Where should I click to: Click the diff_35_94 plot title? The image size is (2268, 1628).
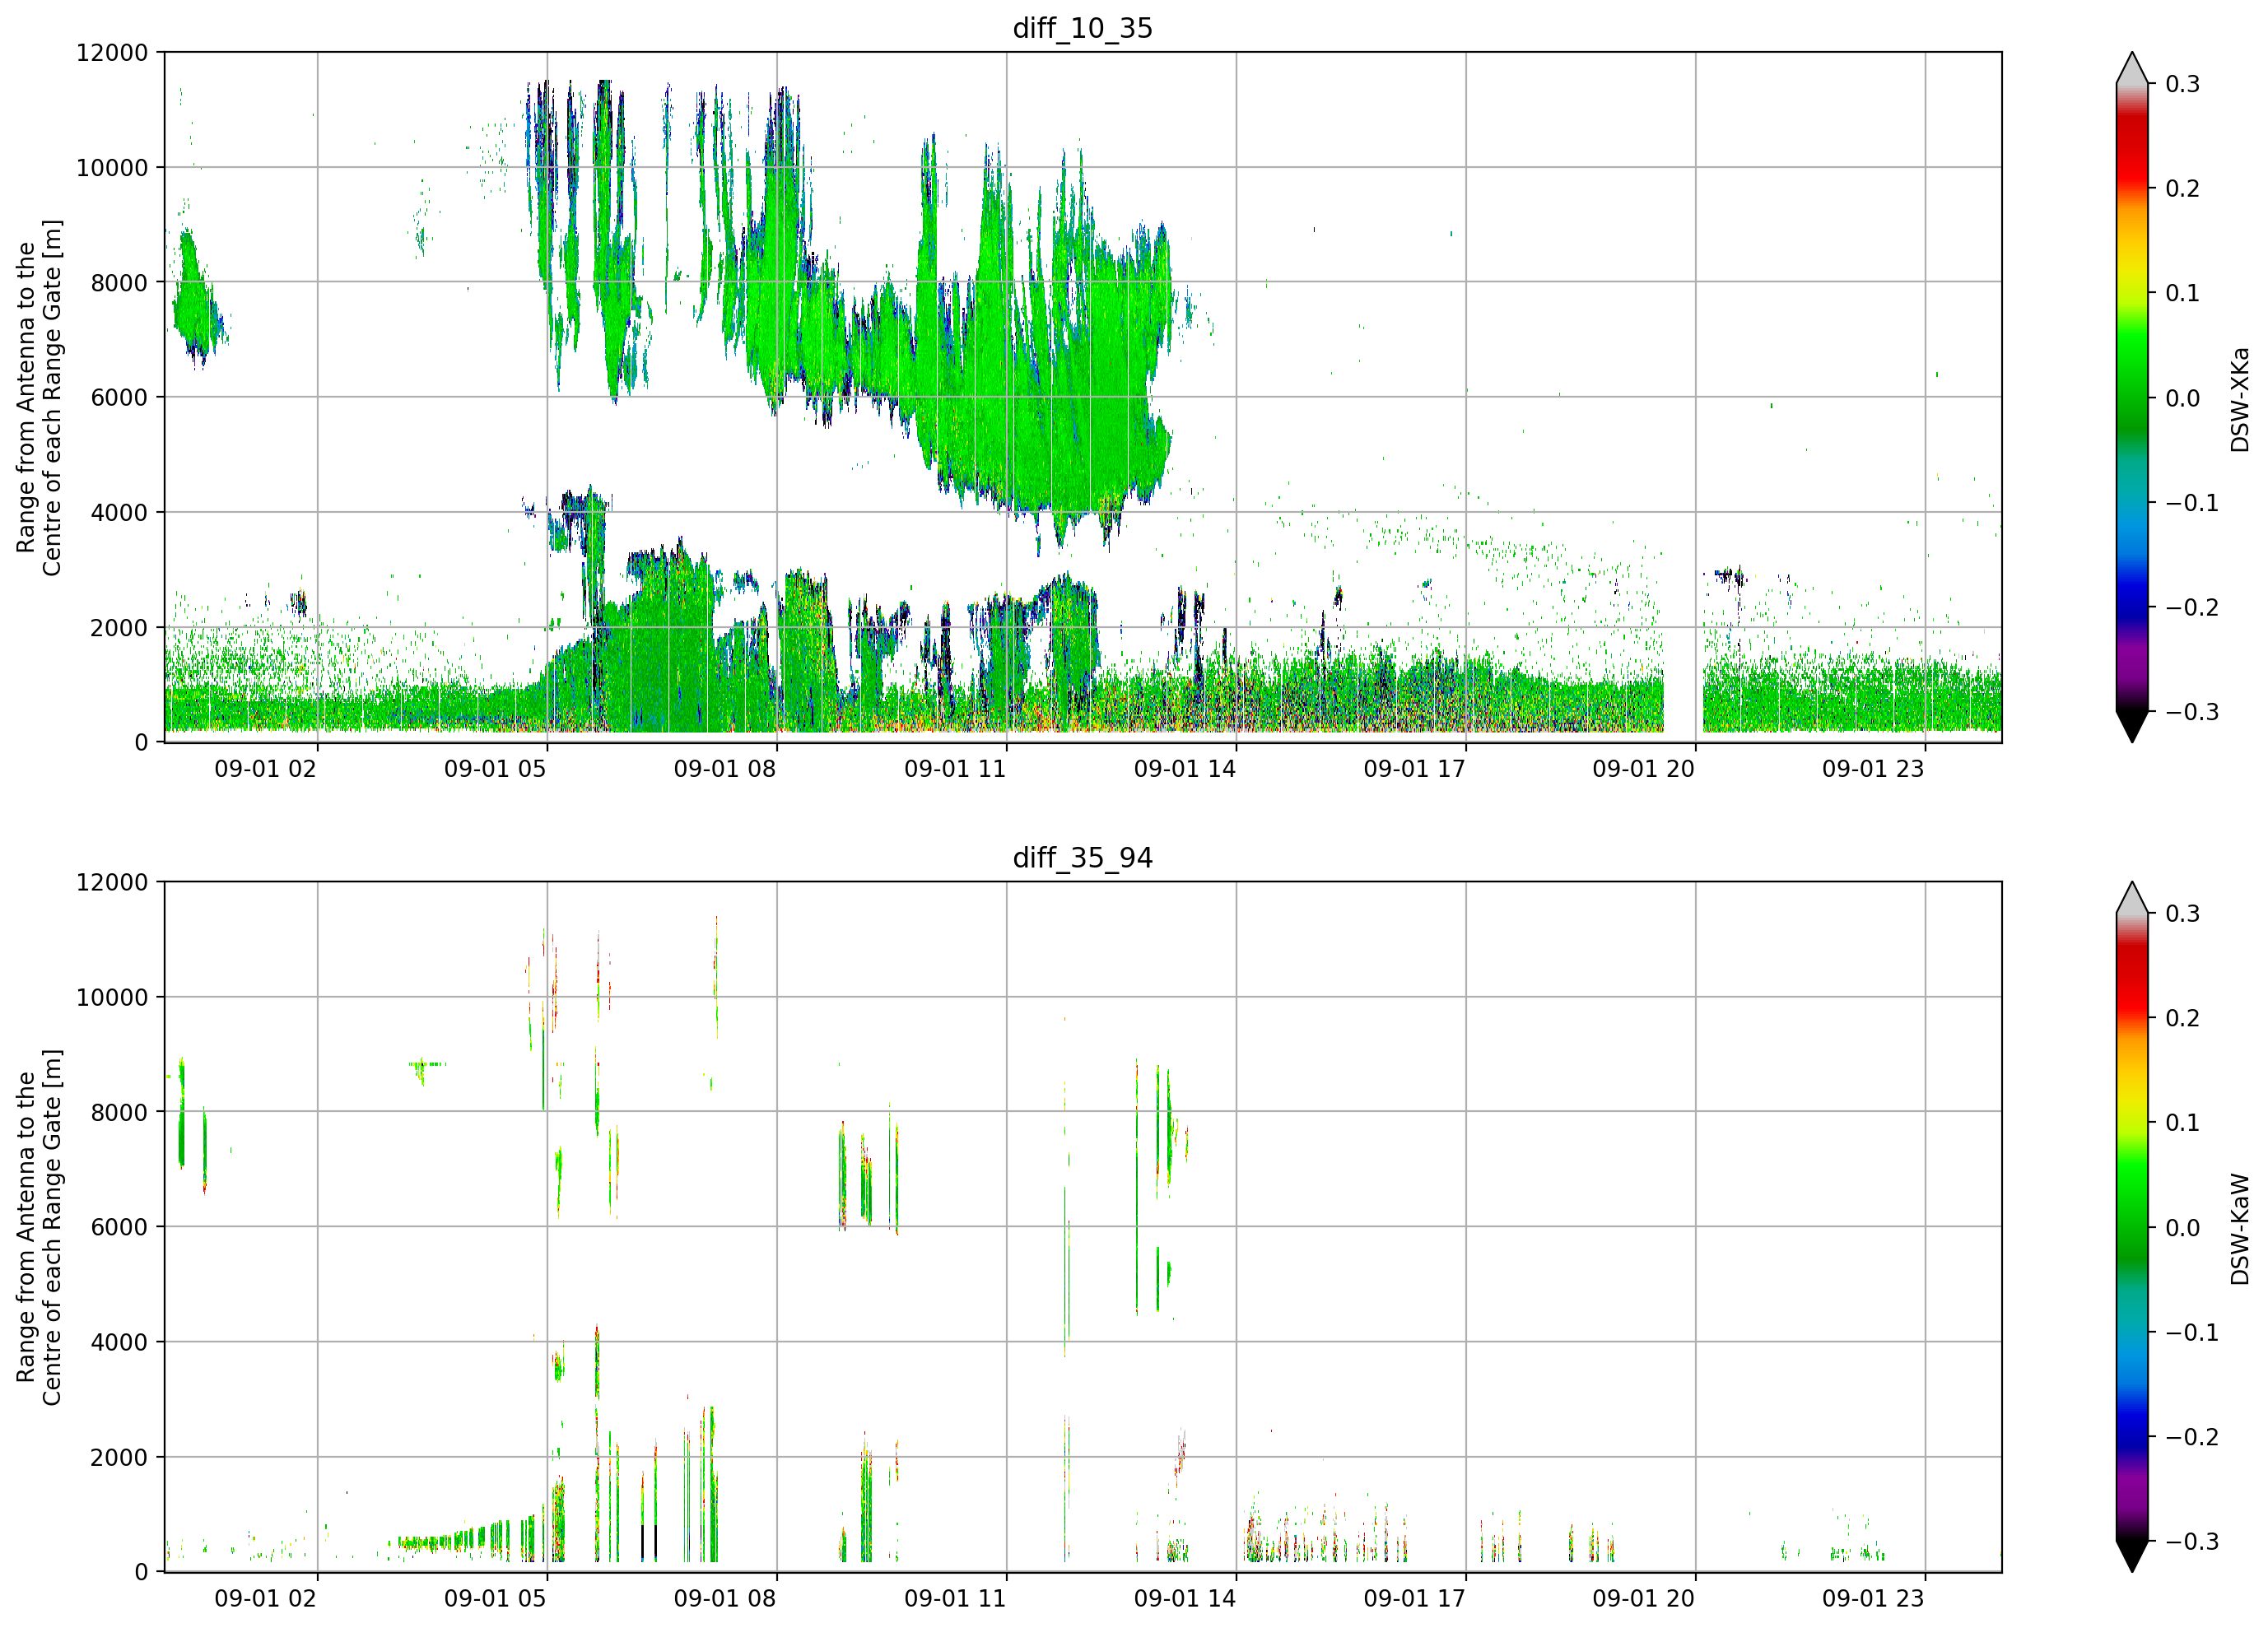tap(1083, 858)
